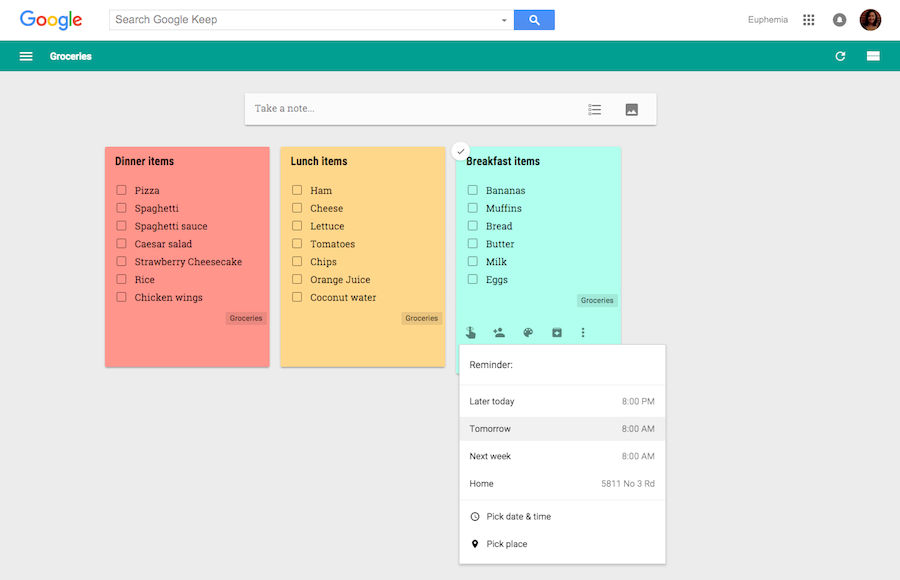
Task: Mark Bananas as done
Action: click(x=473, y=190)
